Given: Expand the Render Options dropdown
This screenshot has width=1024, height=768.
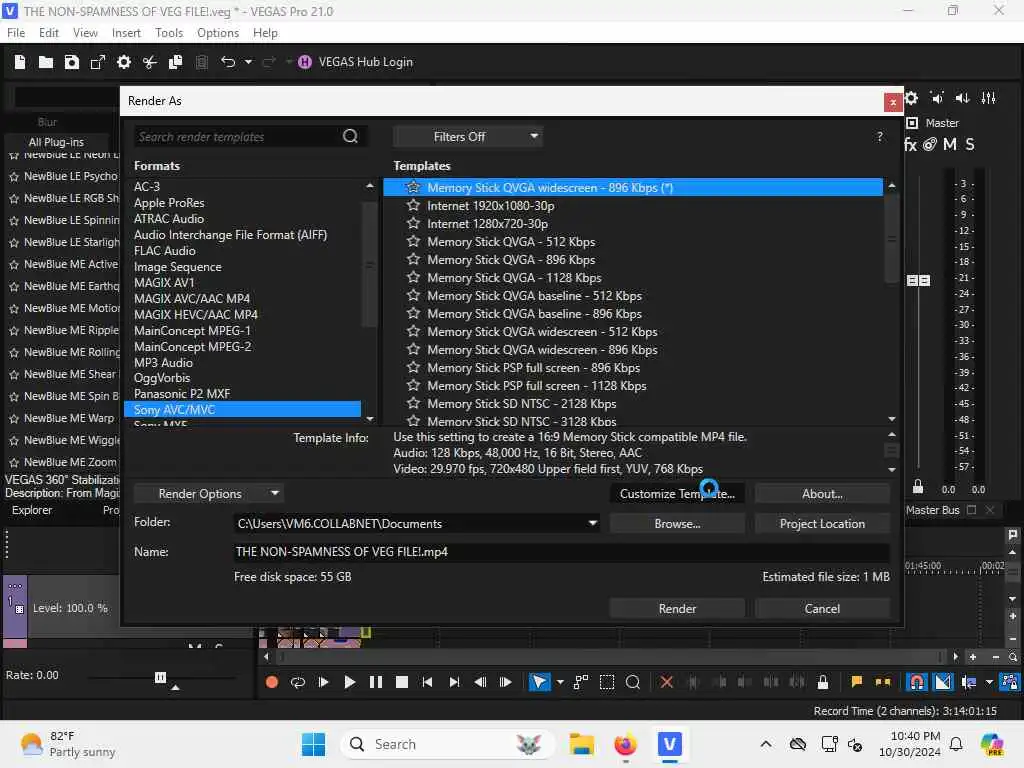Looking at the screenshot, I should (208, 494).
